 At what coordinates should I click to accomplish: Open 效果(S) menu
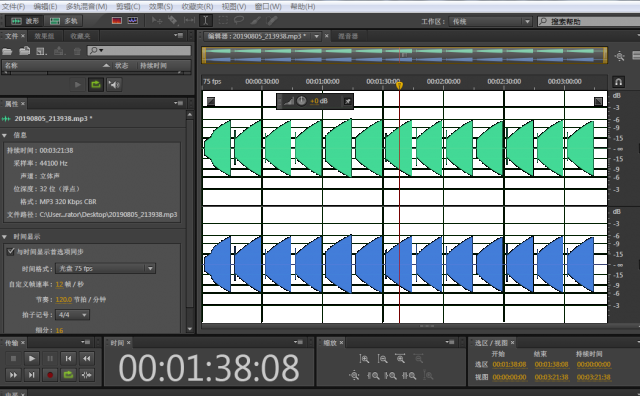(161, 7)
